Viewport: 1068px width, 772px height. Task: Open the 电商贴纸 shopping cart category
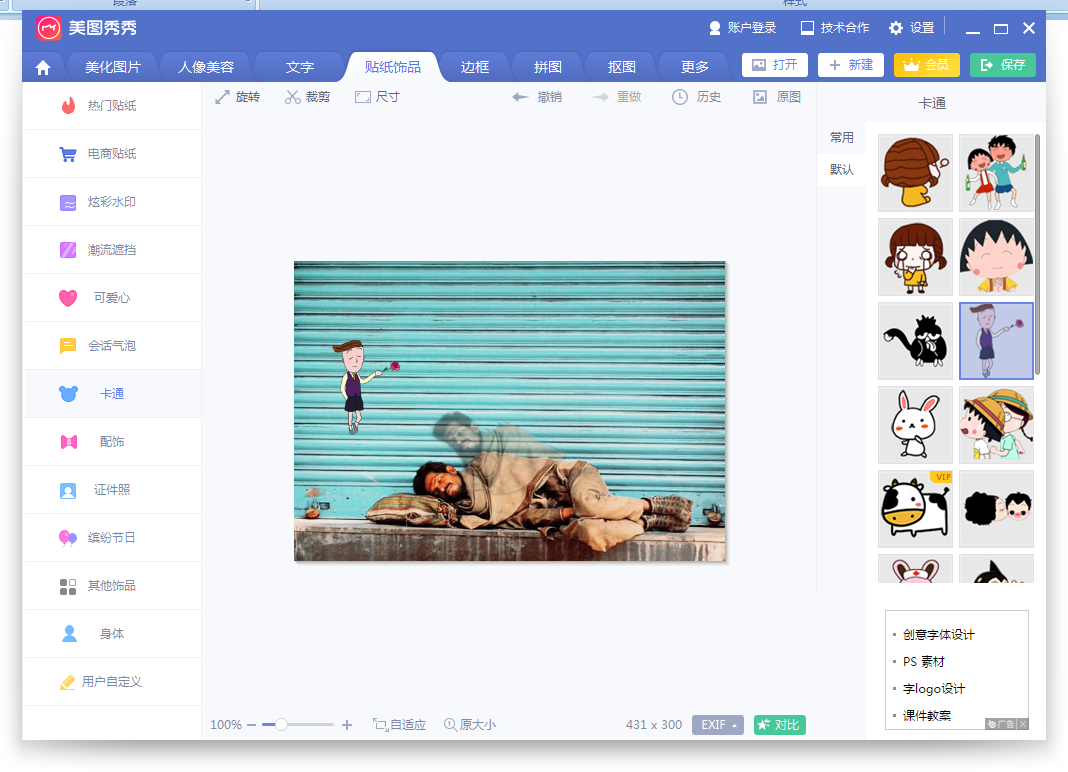pyautogui.click(x=112, y=154)
